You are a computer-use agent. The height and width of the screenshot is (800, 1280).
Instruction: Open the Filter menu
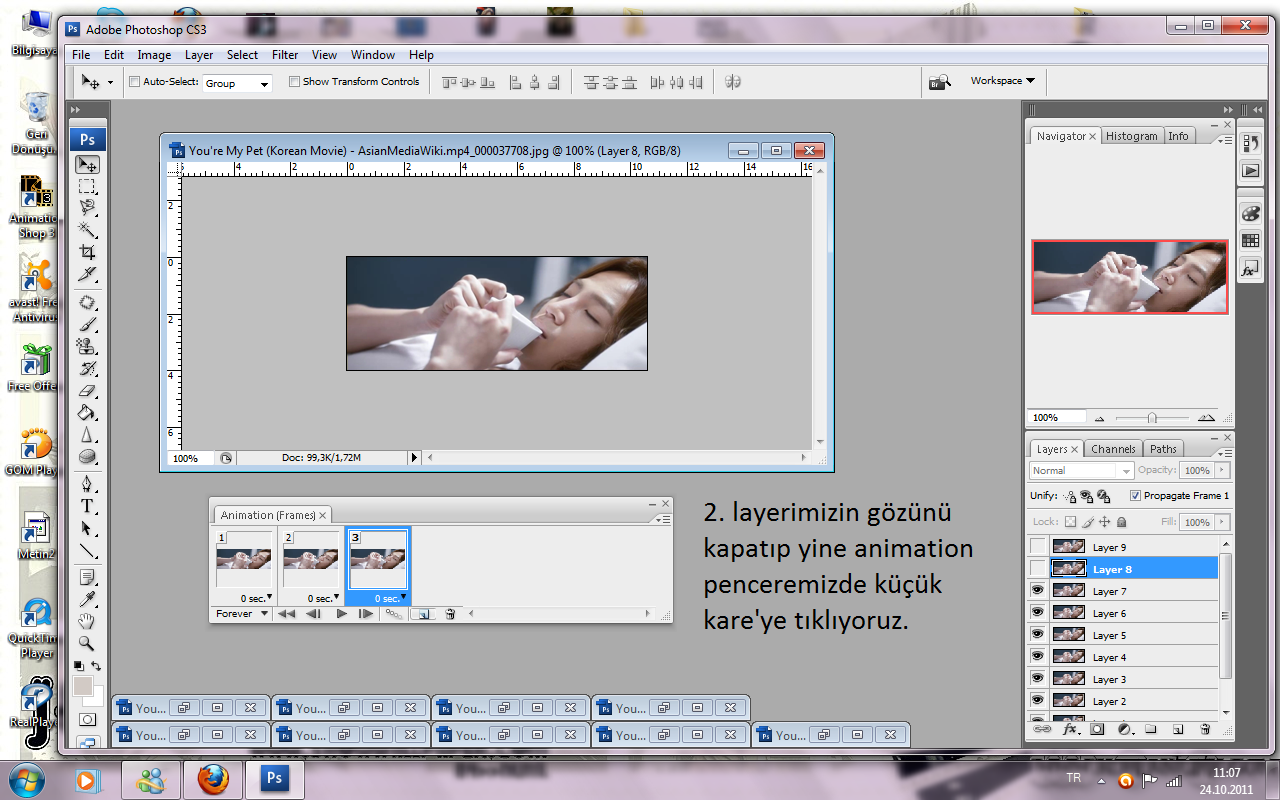pyautogui.click(x=285, y=55)
